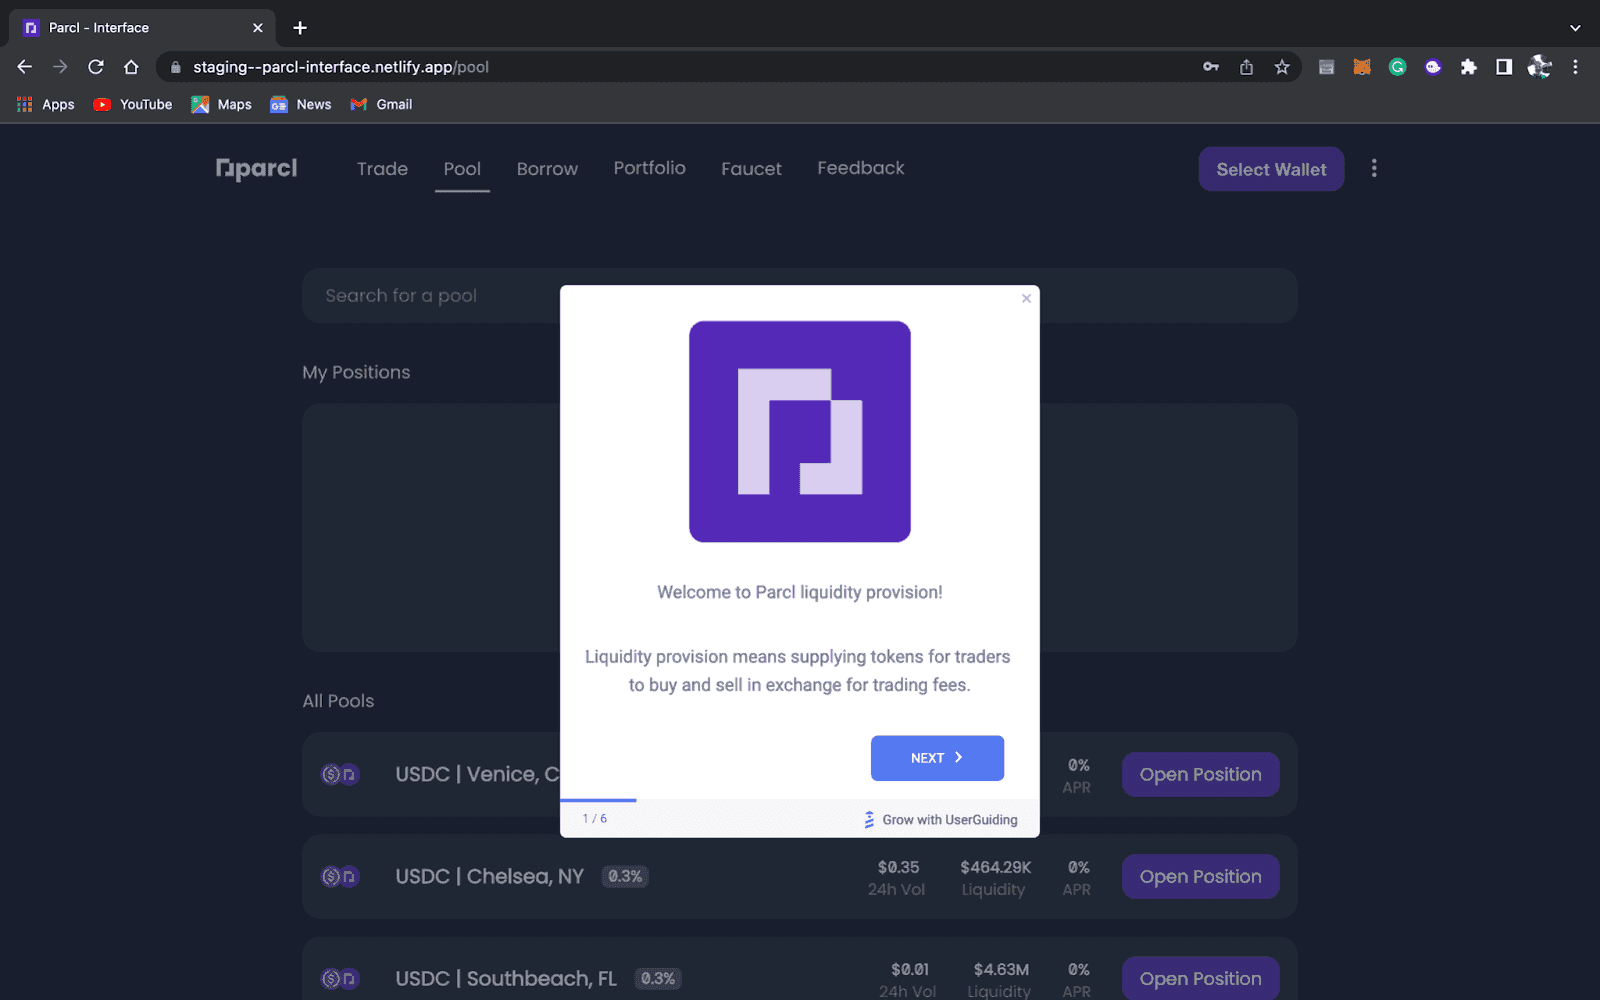The height and width of the screenshot is (1000, 1600).
Task: Click the $464.29K liquidity value
Action: pyautogui.click(x=995, y=867)
